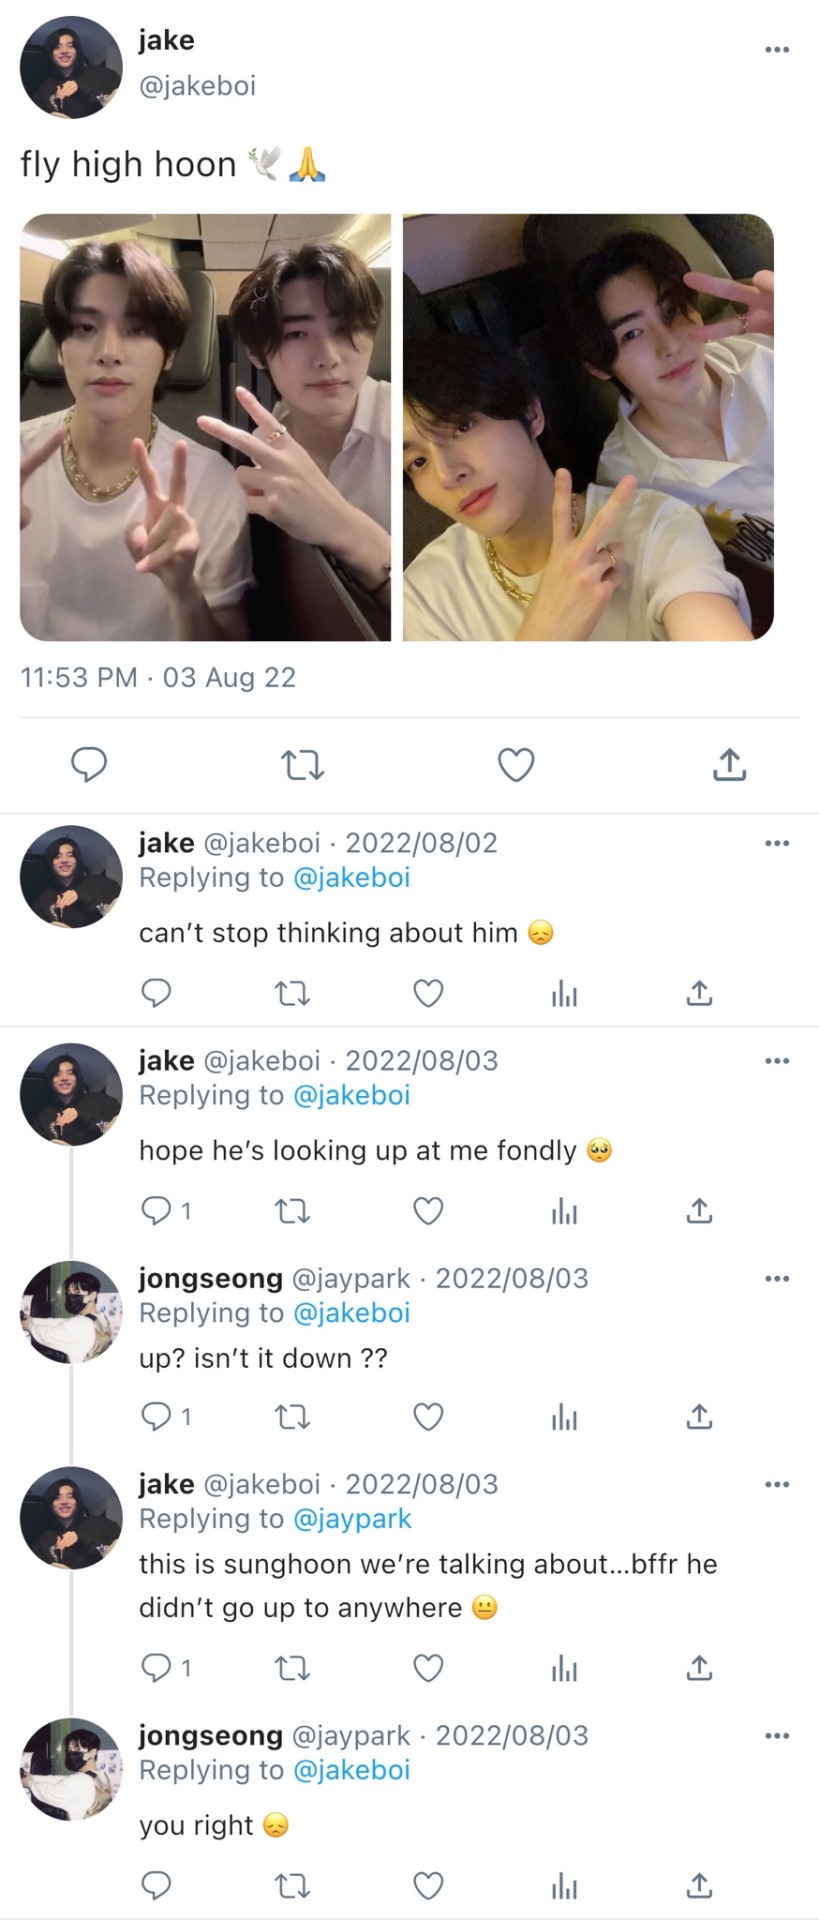View analytics for 'this is sunghoon' reply
Image resolution: width=819 pixels, height=1920 pixels.
click(564, 1668)
